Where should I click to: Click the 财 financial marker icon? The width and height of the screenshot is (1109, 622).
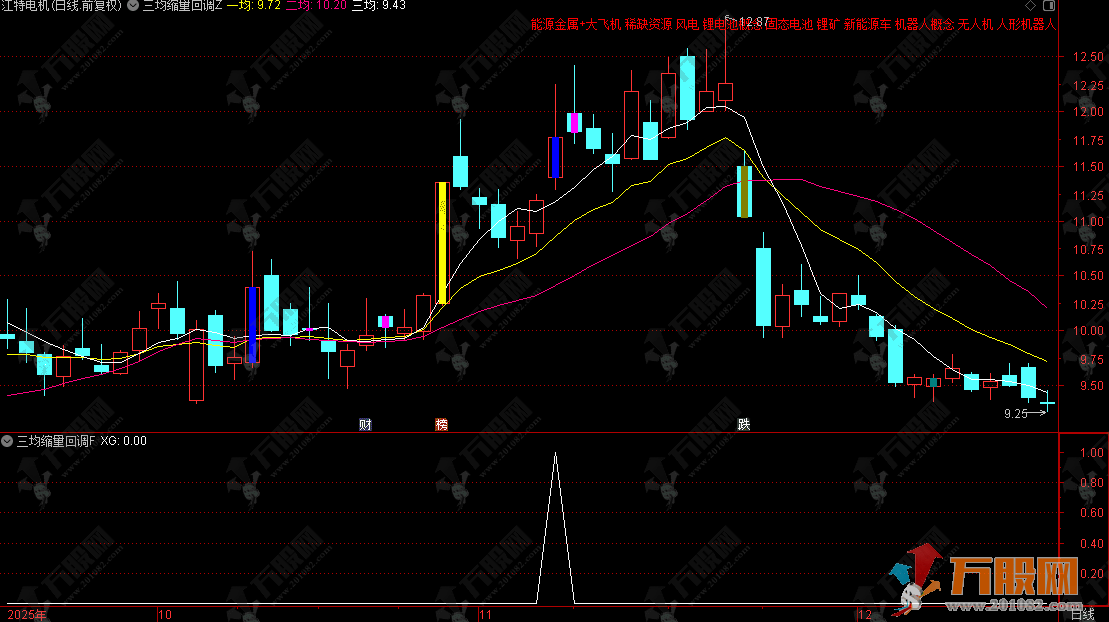coord(365,424)
